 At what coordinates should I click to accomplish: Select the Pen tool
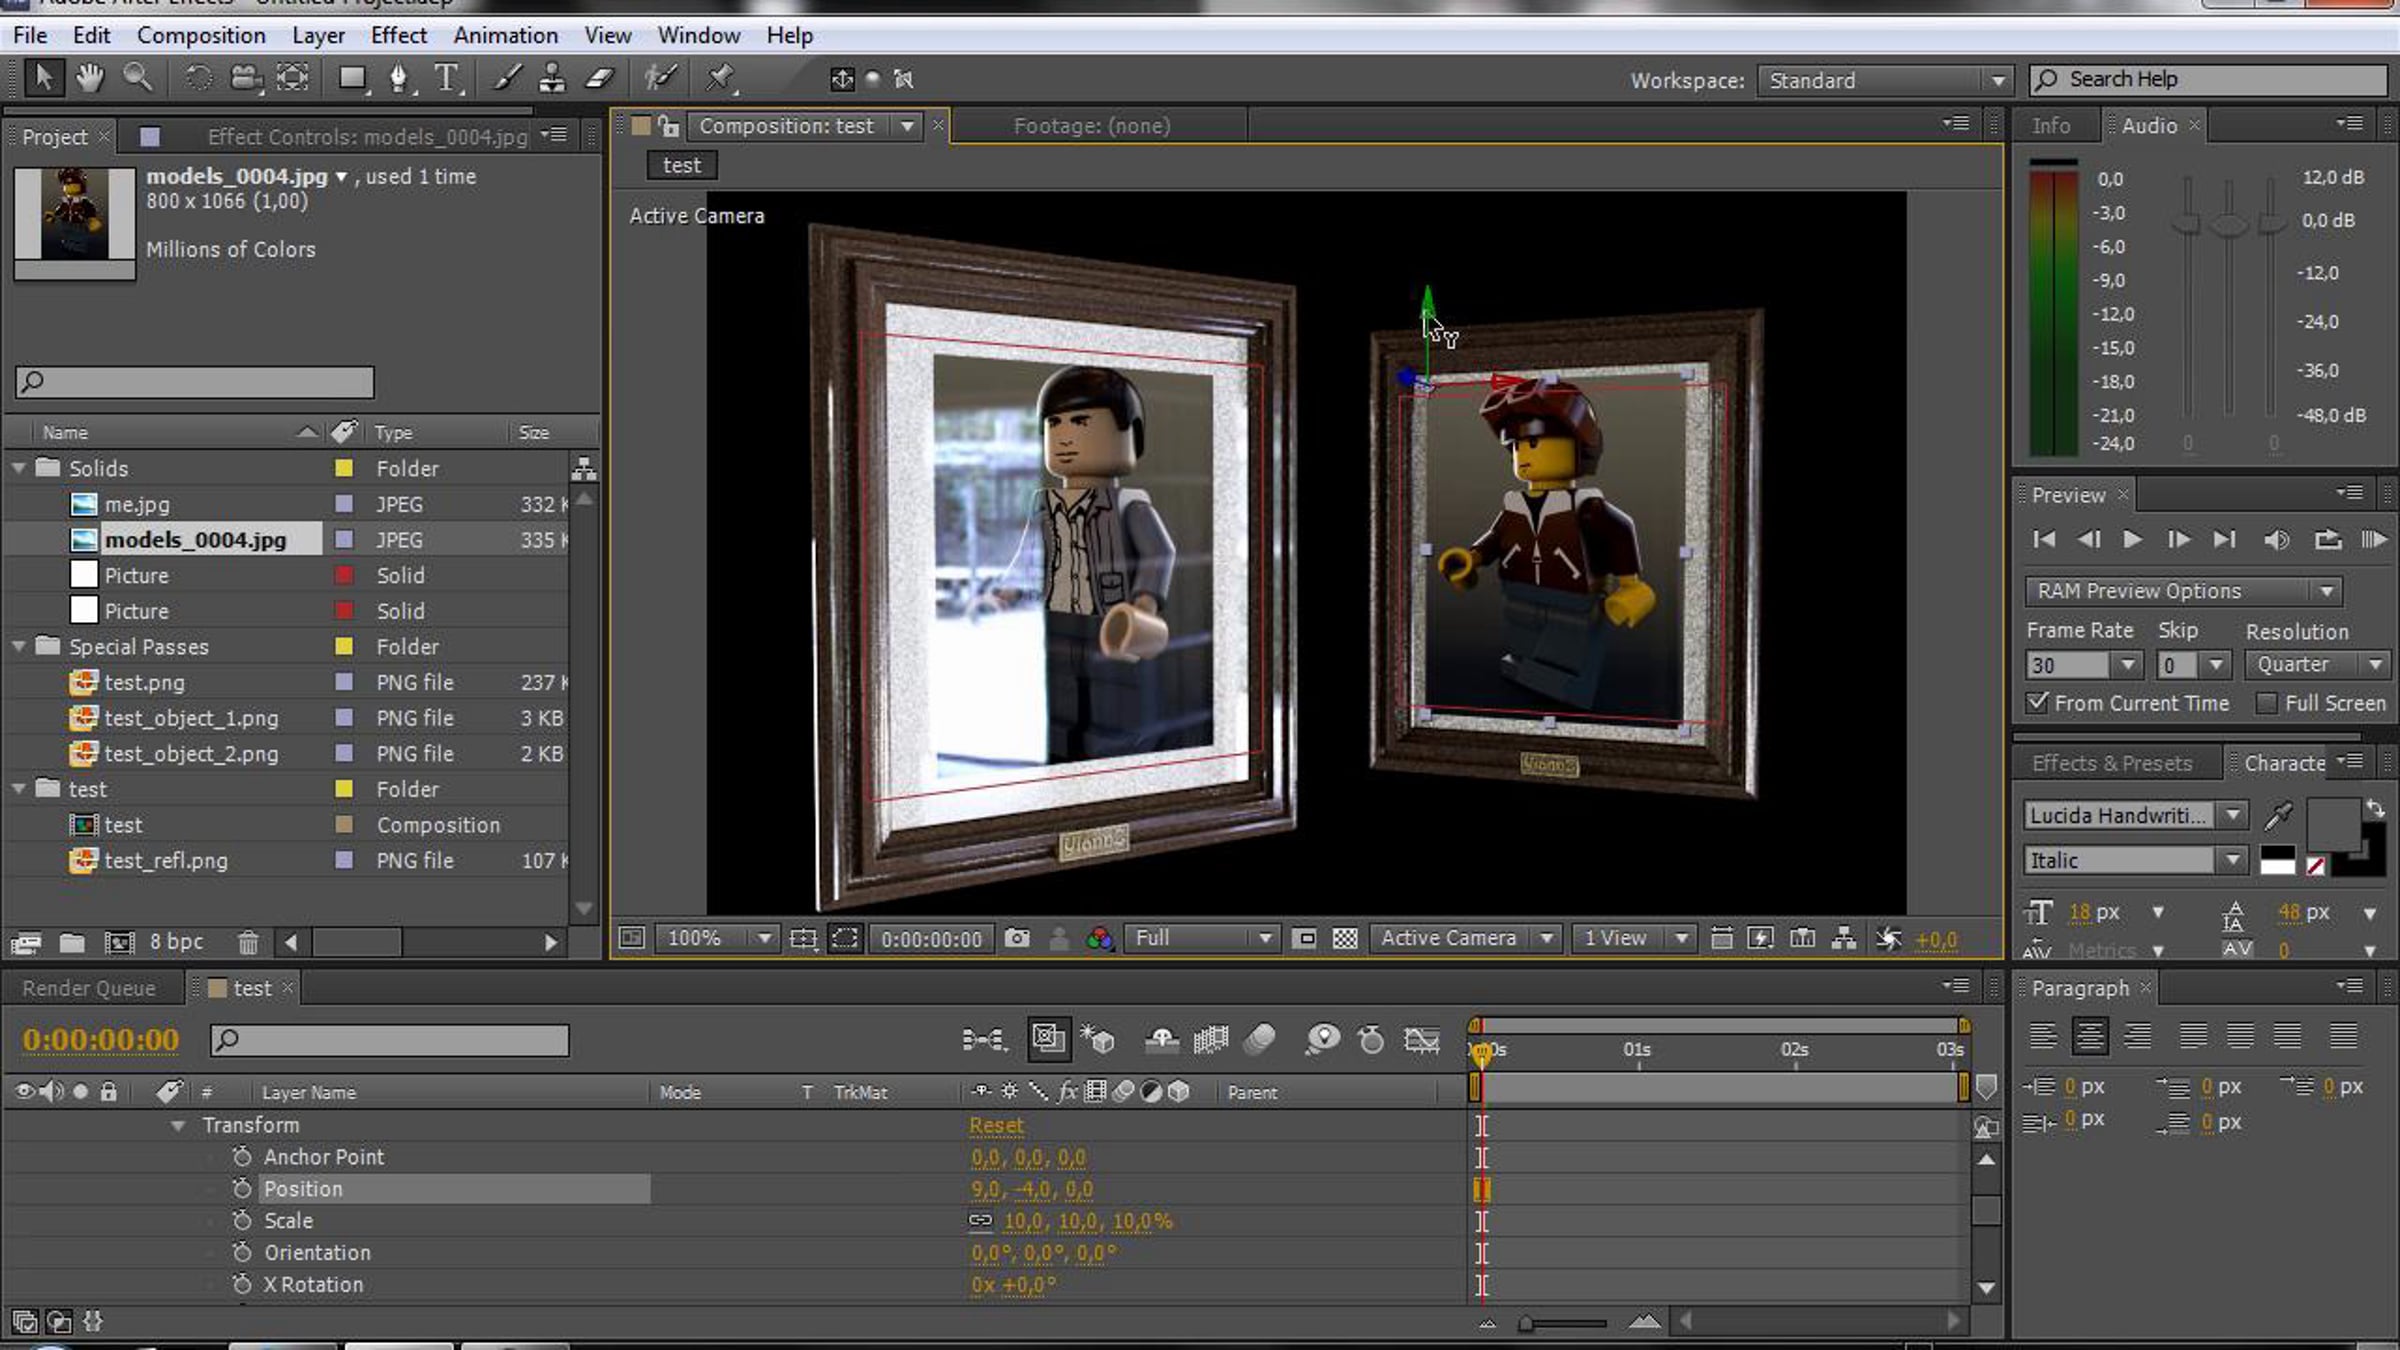click(398, 78)
